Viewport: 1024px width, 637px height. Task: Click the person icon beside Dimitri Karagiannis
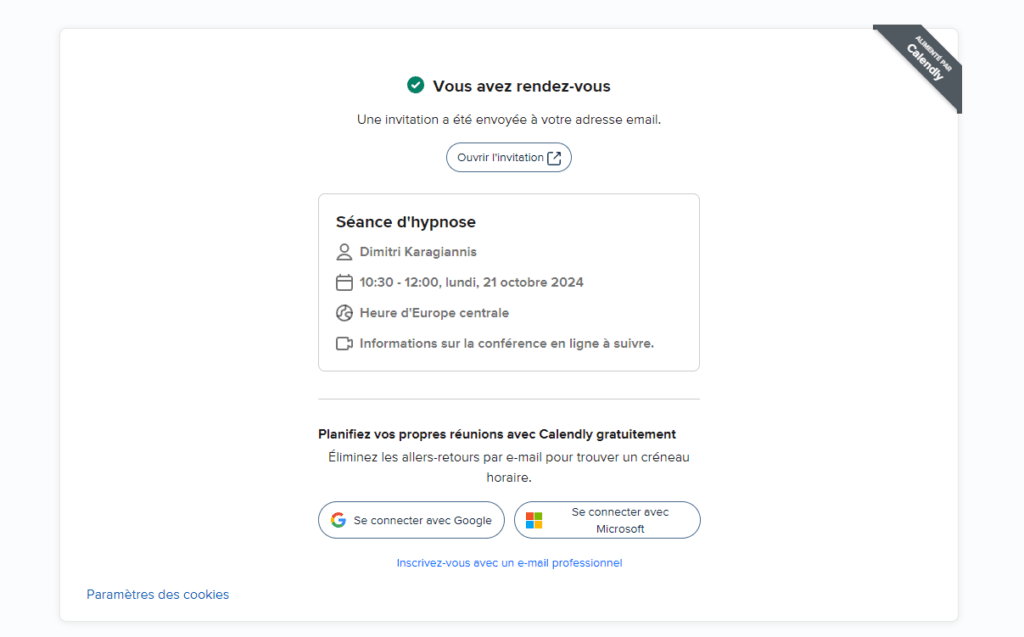pyautogui.click(x=344, y=252)
